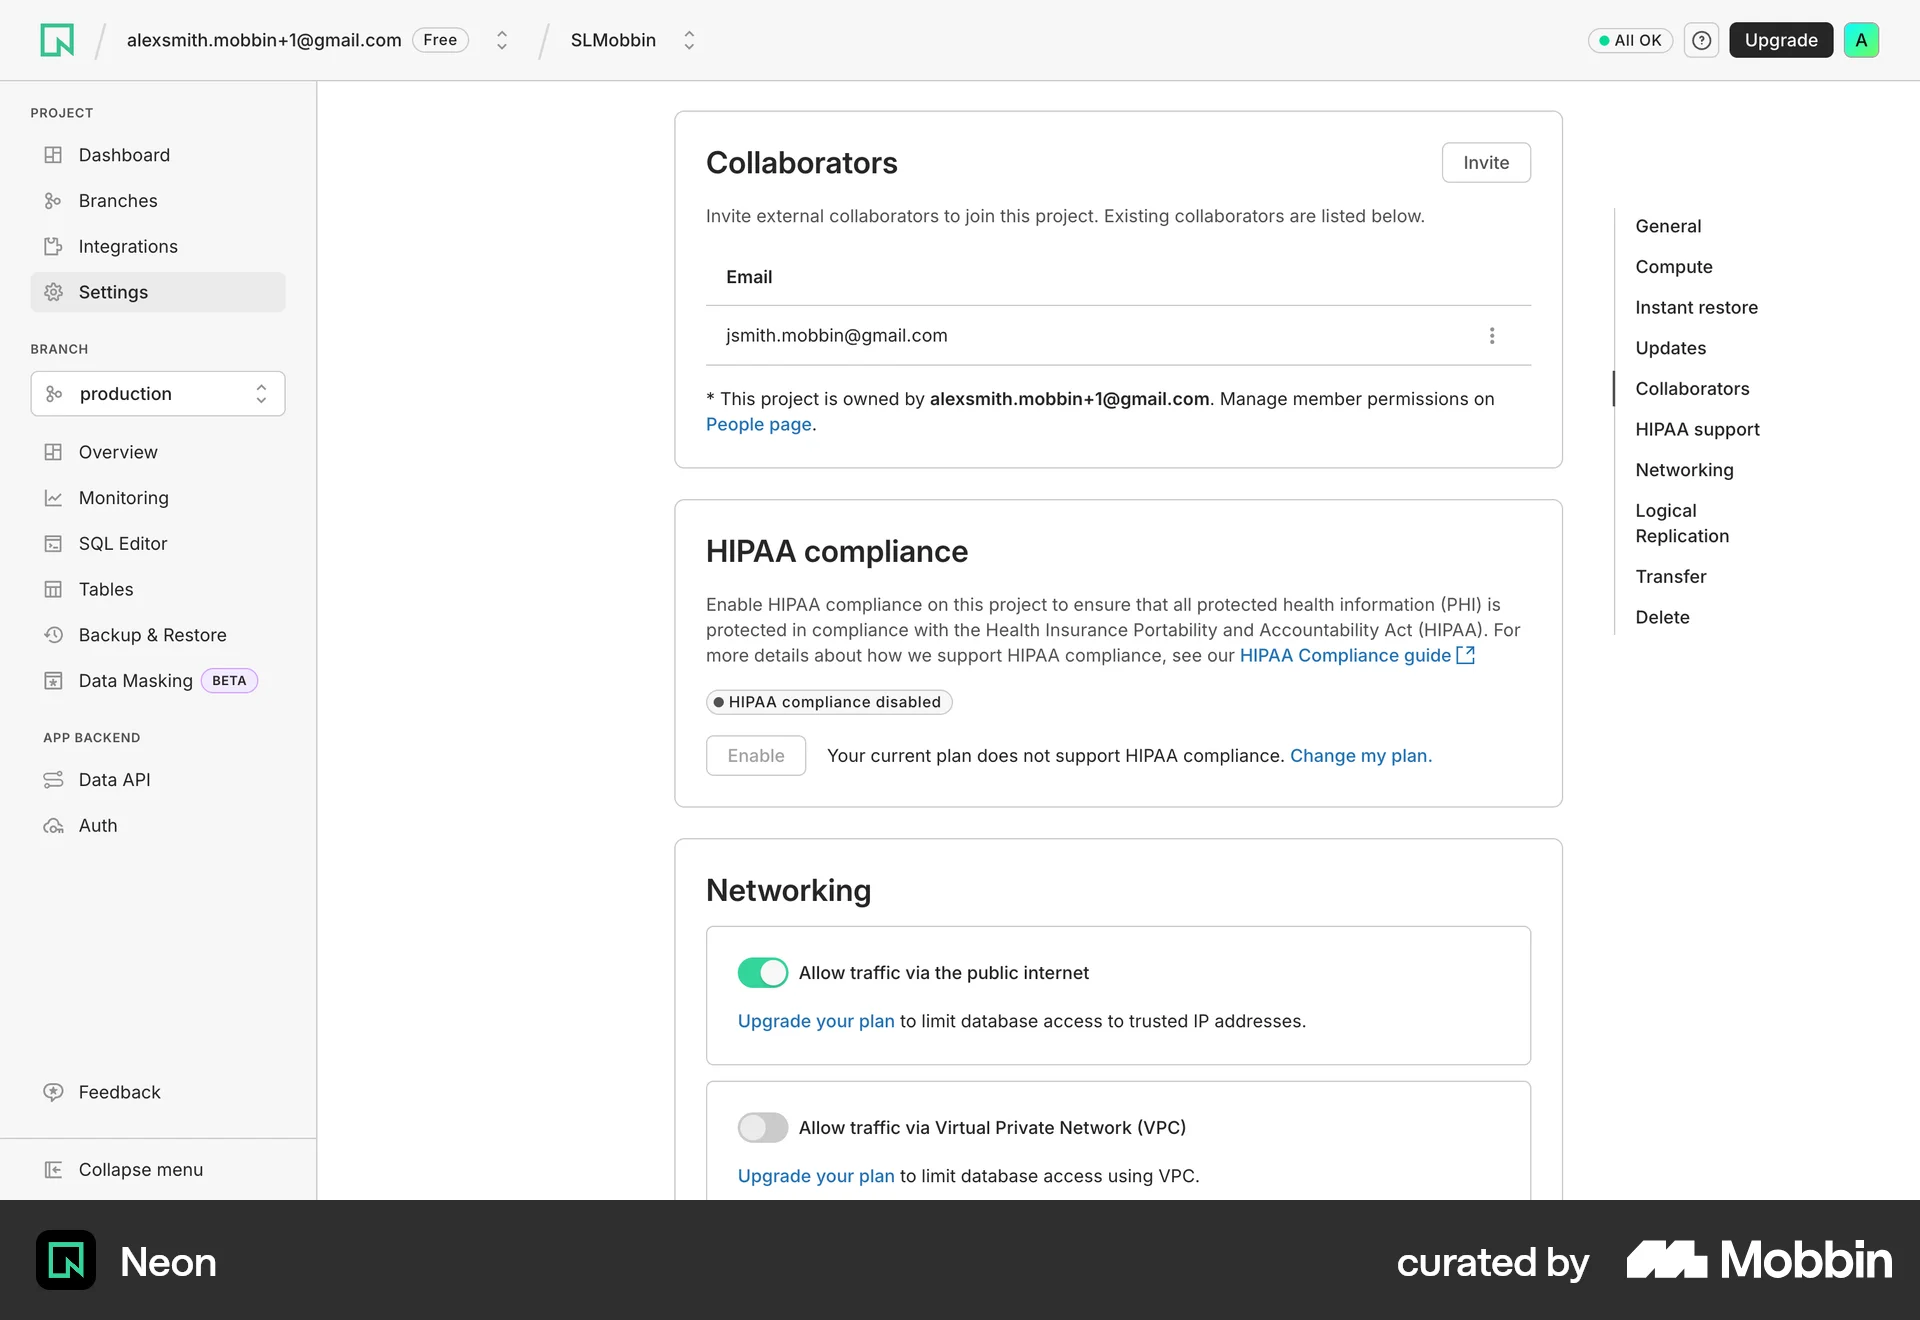
Task: Open the help question-mark icon
Action: pyautogui.click(x=1701, y=40)
